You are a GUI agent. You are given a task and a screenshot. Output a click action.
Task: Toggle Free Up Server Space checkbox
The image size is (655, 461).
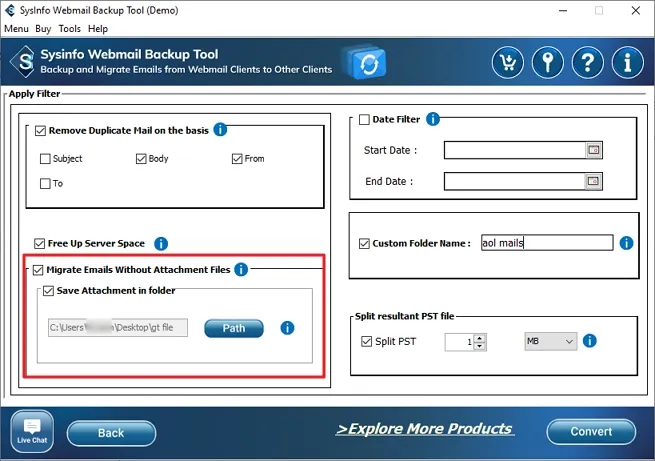[39, 243]
